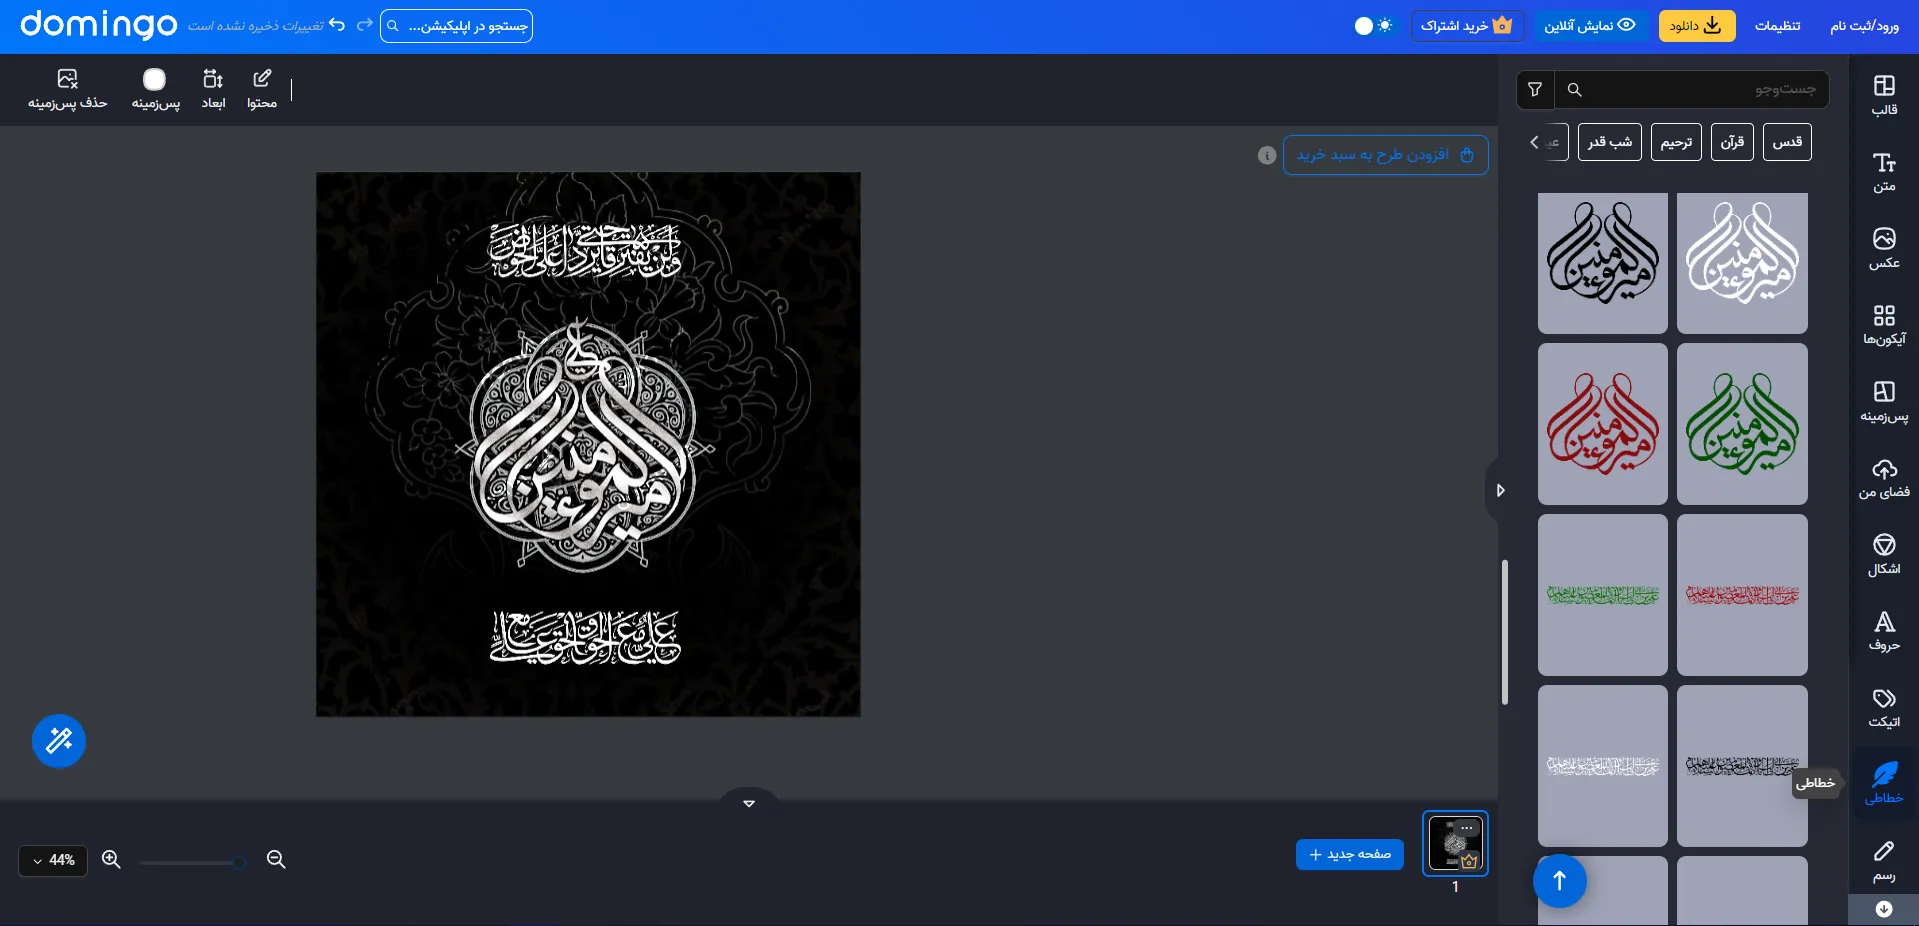
Task: Toggle the light/dark theme switch
Action: pos(1373,26)
